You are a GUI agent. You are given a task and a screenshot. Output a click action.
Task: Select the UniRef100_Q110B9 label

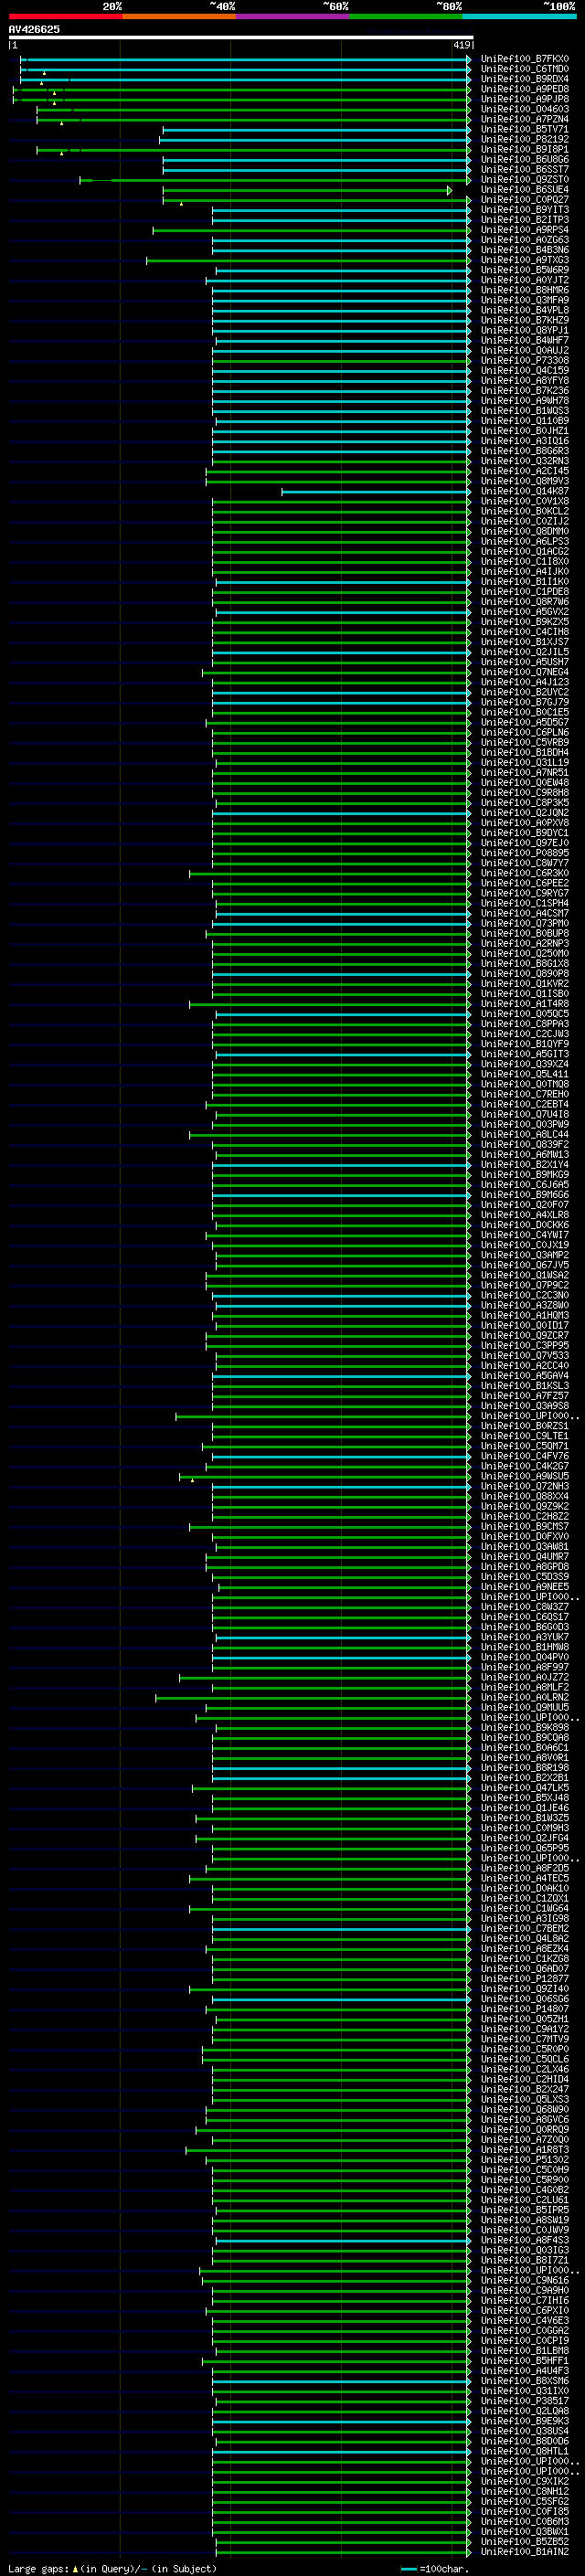525,421
